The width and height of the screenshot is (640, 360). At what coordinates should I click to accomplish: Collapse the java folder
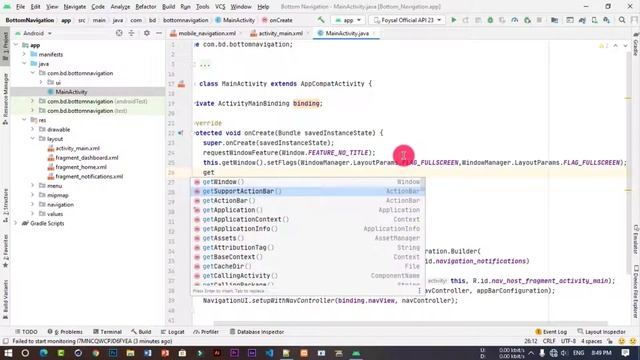pyautogui.click(x=24, y=64)
